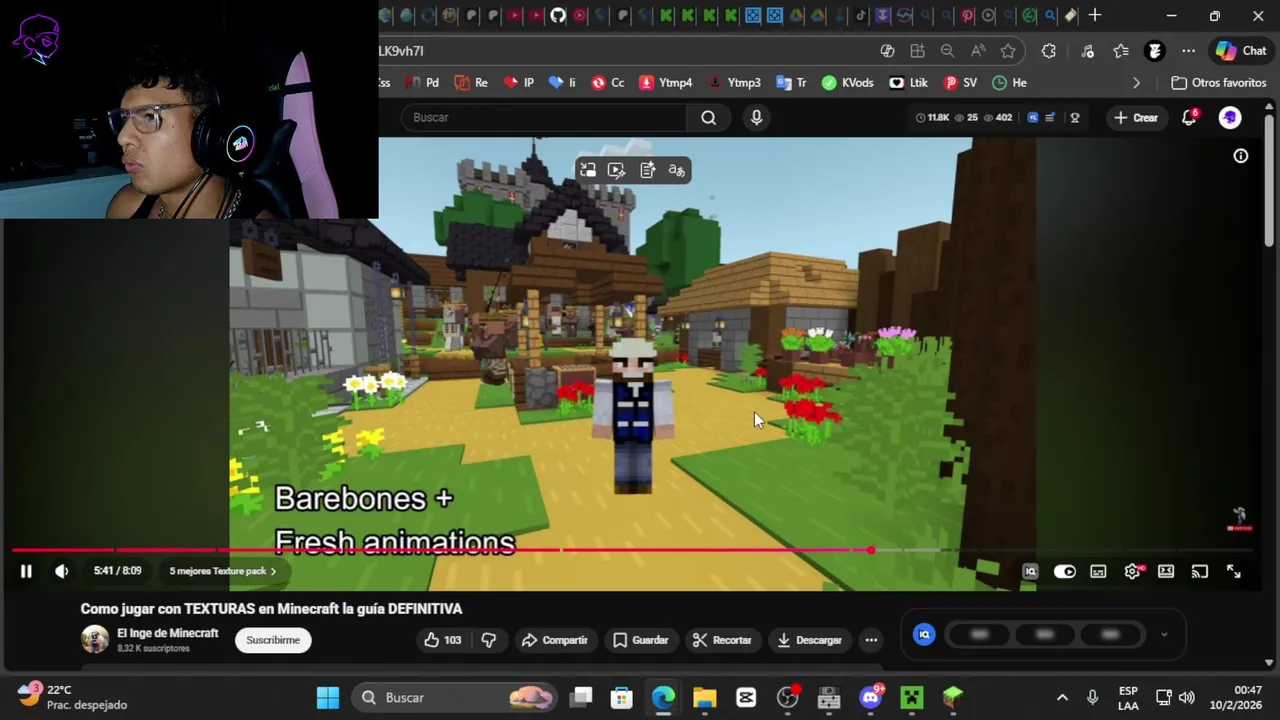Image resolution: width=1280 pixels, height=720 pixels.
Task: Open the ESP LAA language switcher
Action: point(1128,698)
